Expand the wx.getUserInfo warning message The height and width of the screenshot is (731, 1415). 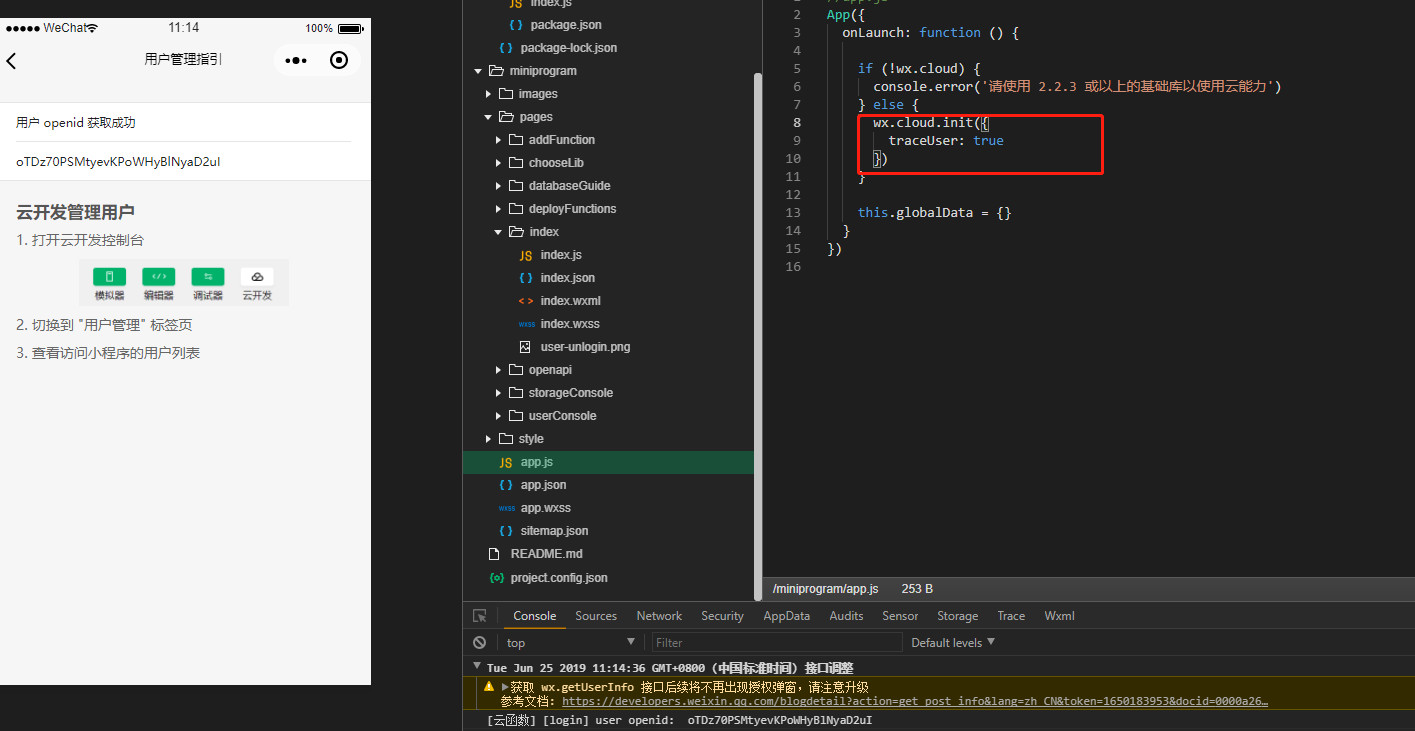click(505, 687)
